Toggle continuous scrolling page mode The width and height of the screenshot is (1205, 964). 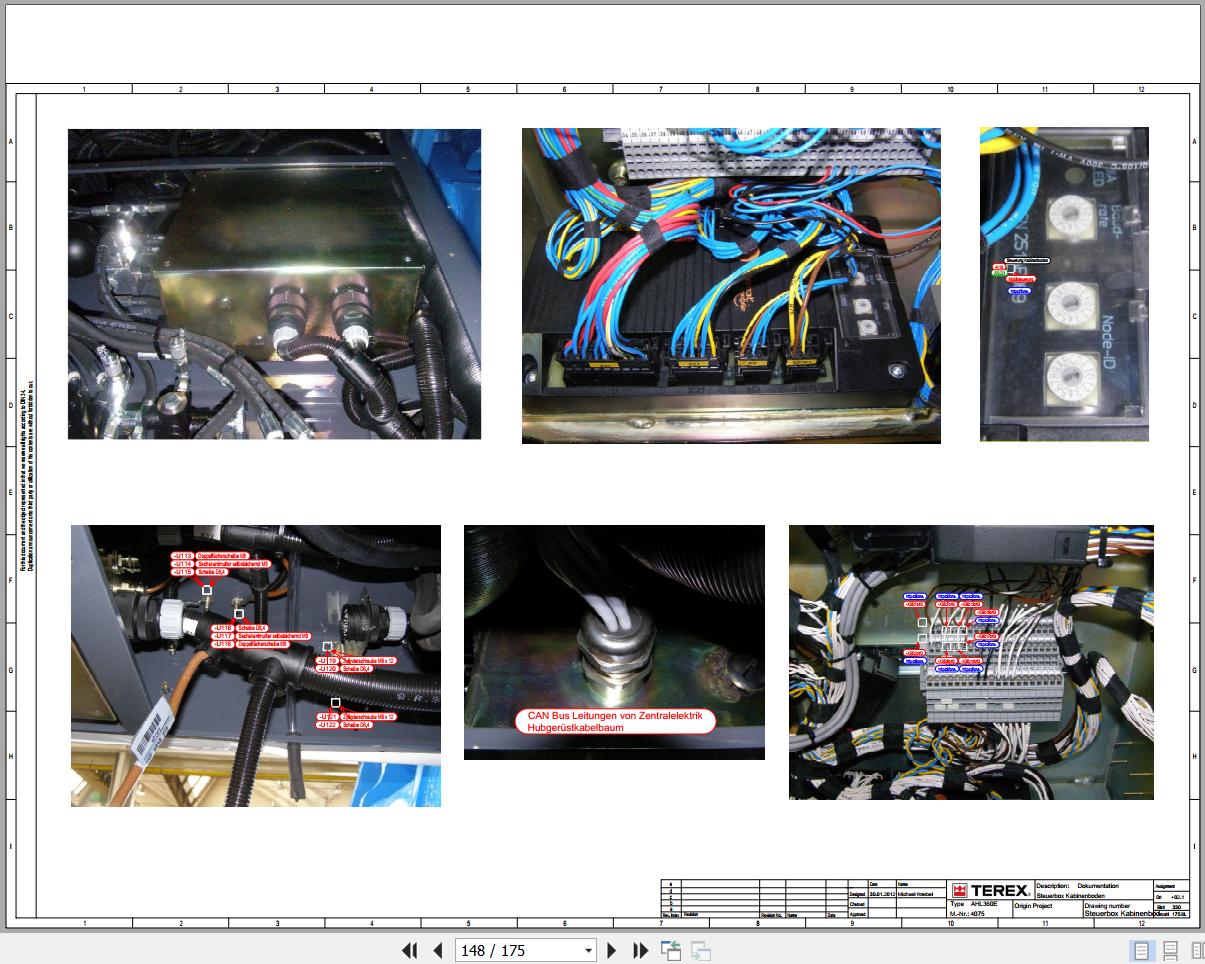[x=1170, y=951]
